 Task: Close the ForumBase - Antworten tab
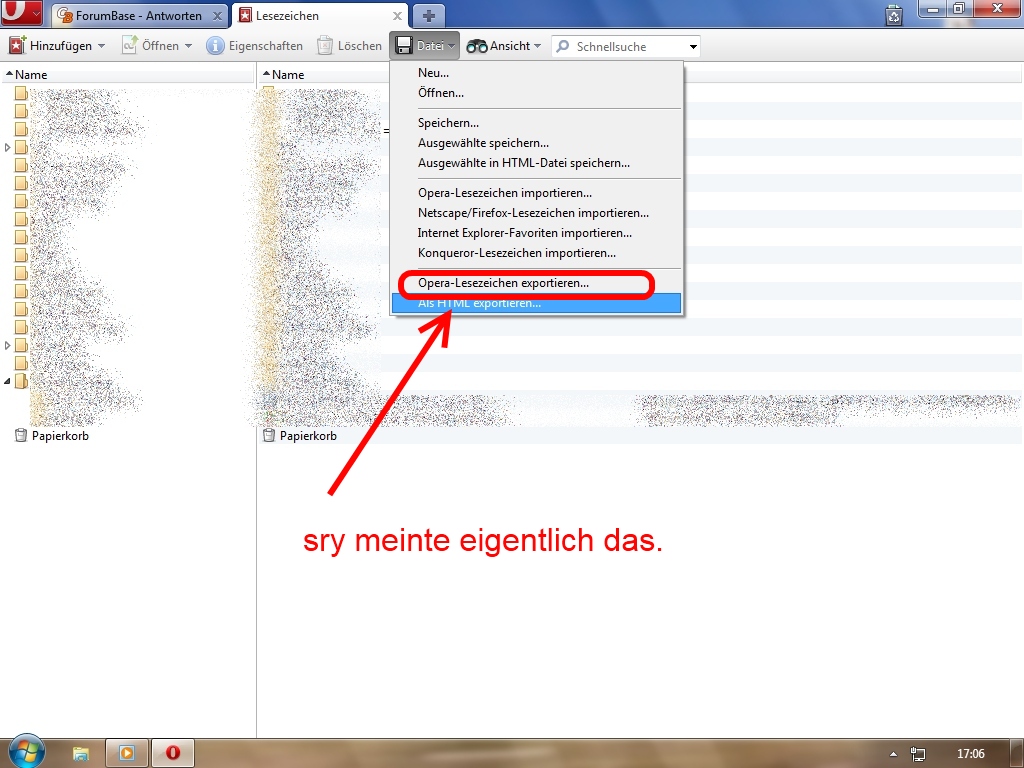pyautogui.click(x=217, y=16)
